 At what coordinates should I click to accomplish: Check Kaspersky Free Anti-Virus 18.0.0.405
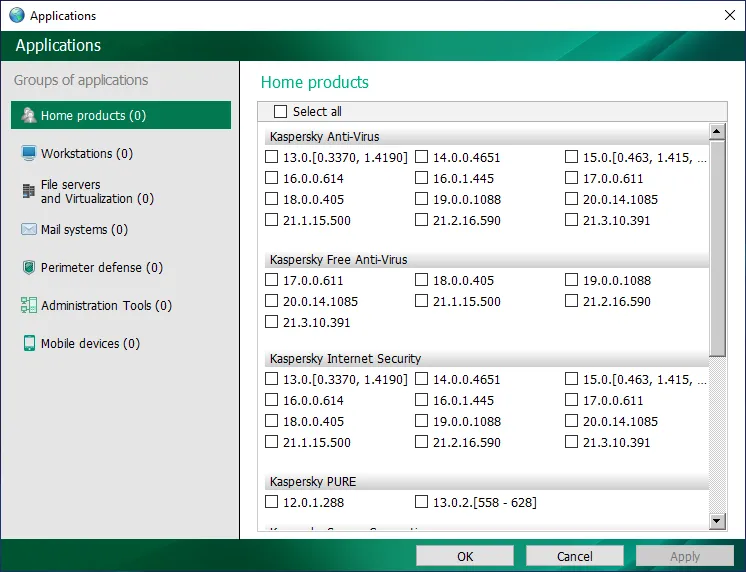pos(421,280)
